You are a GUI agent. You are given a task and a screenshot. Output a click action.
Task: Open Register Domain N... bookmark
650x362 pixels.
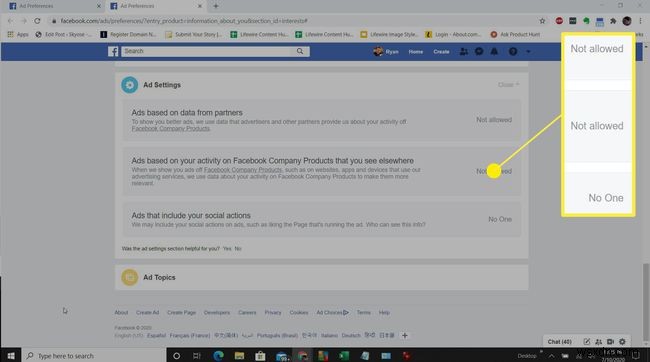click(129, 34)
